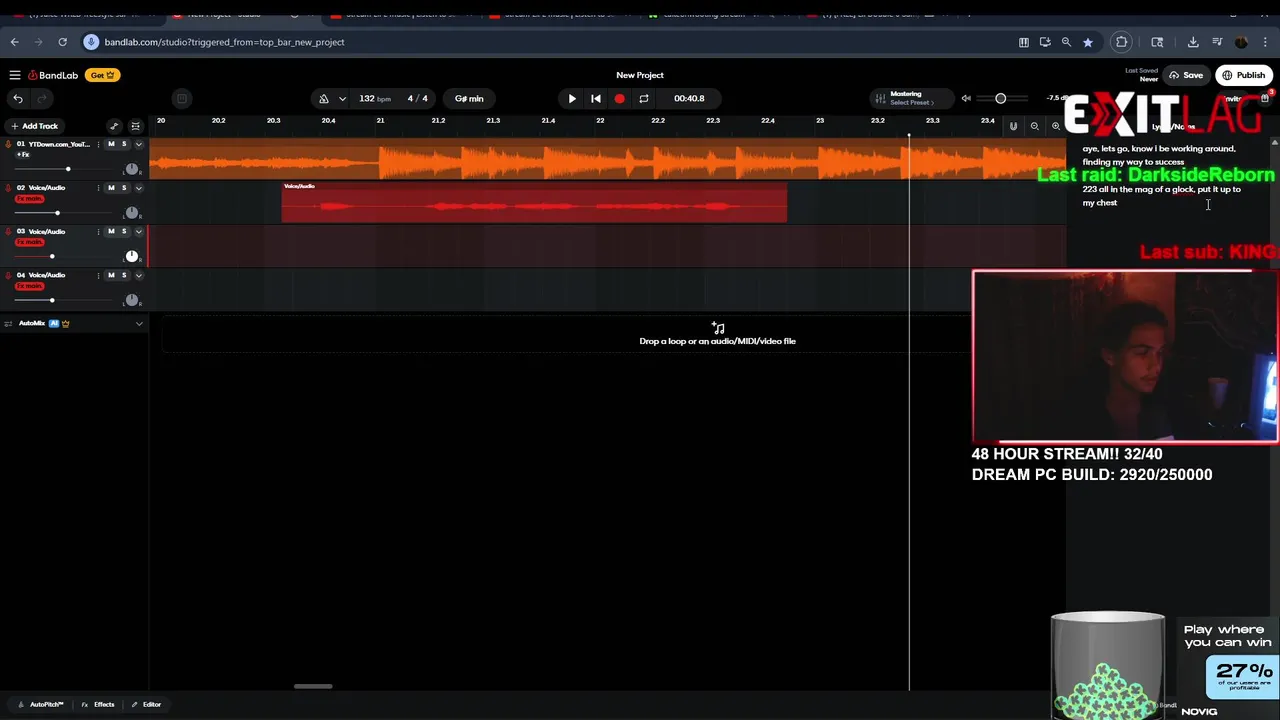
Task: Solo track 03 Voice/Audio
Action: point(124,232)
